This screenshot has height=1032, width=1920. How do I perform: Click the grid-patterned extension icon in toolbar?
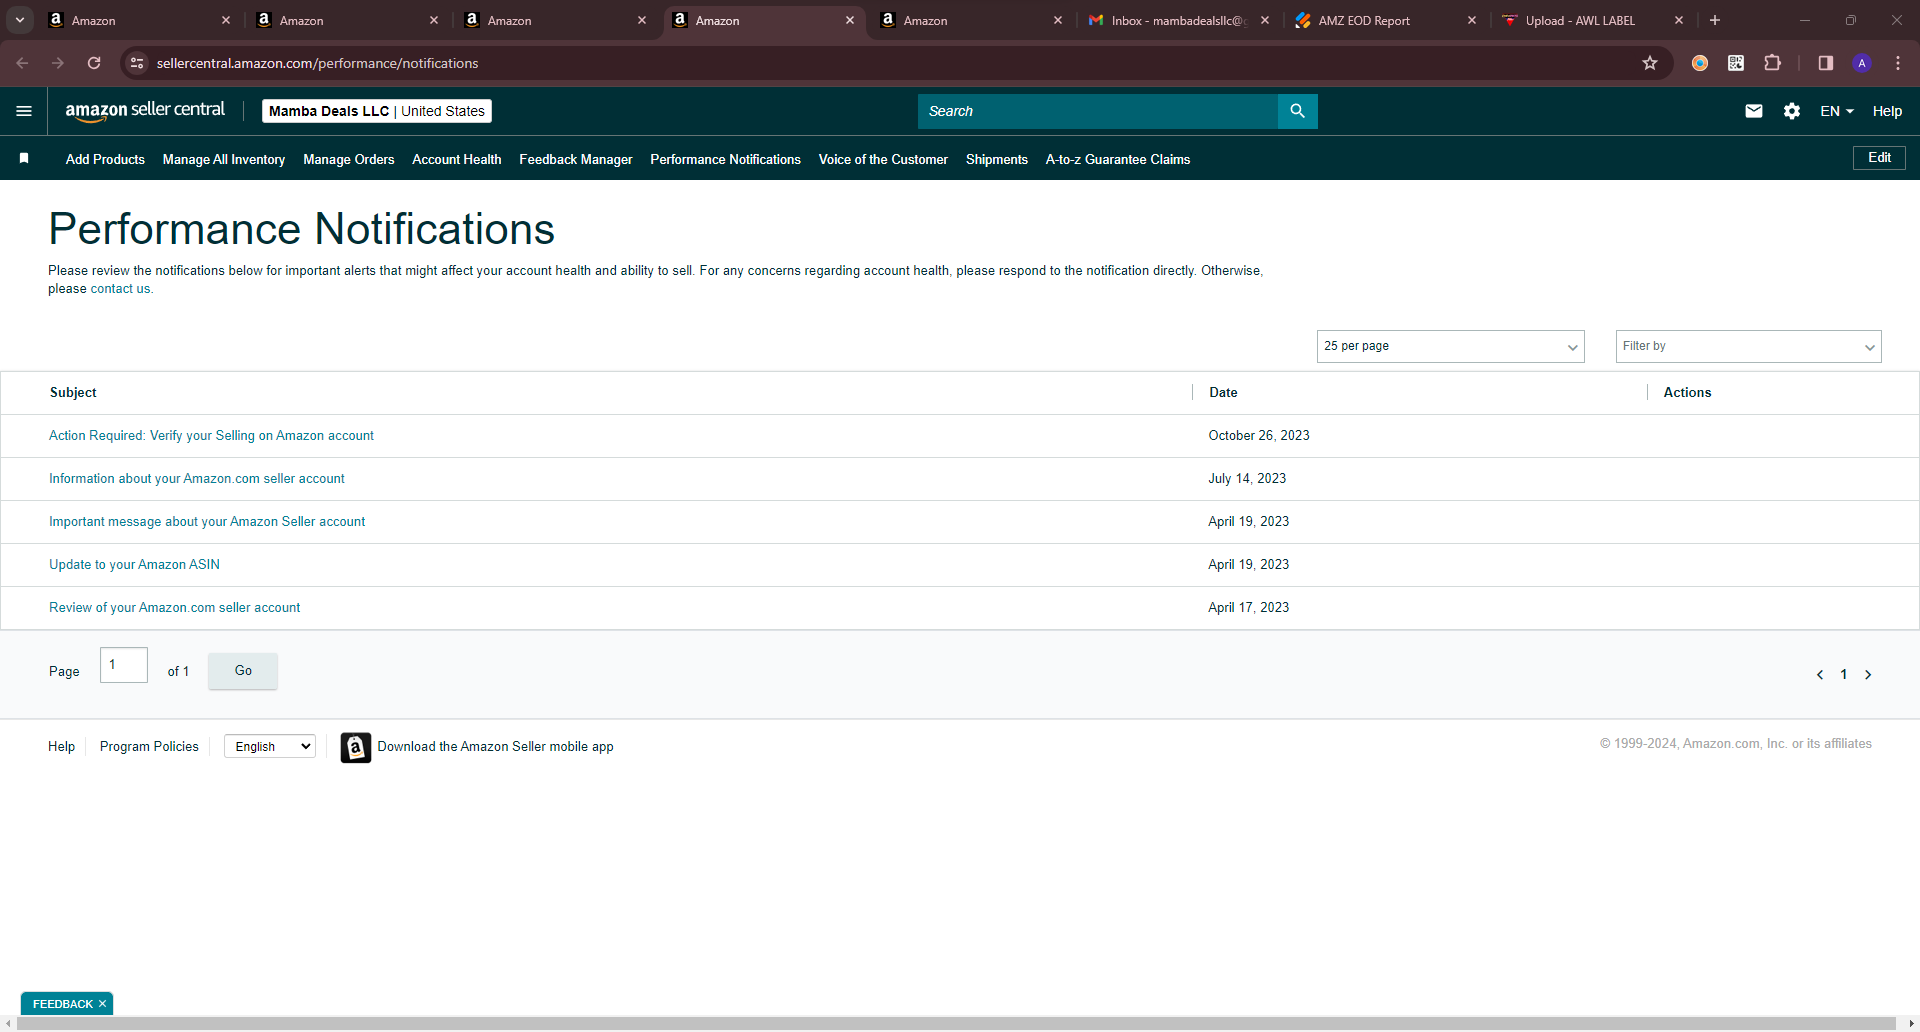tap(1736, 63)
